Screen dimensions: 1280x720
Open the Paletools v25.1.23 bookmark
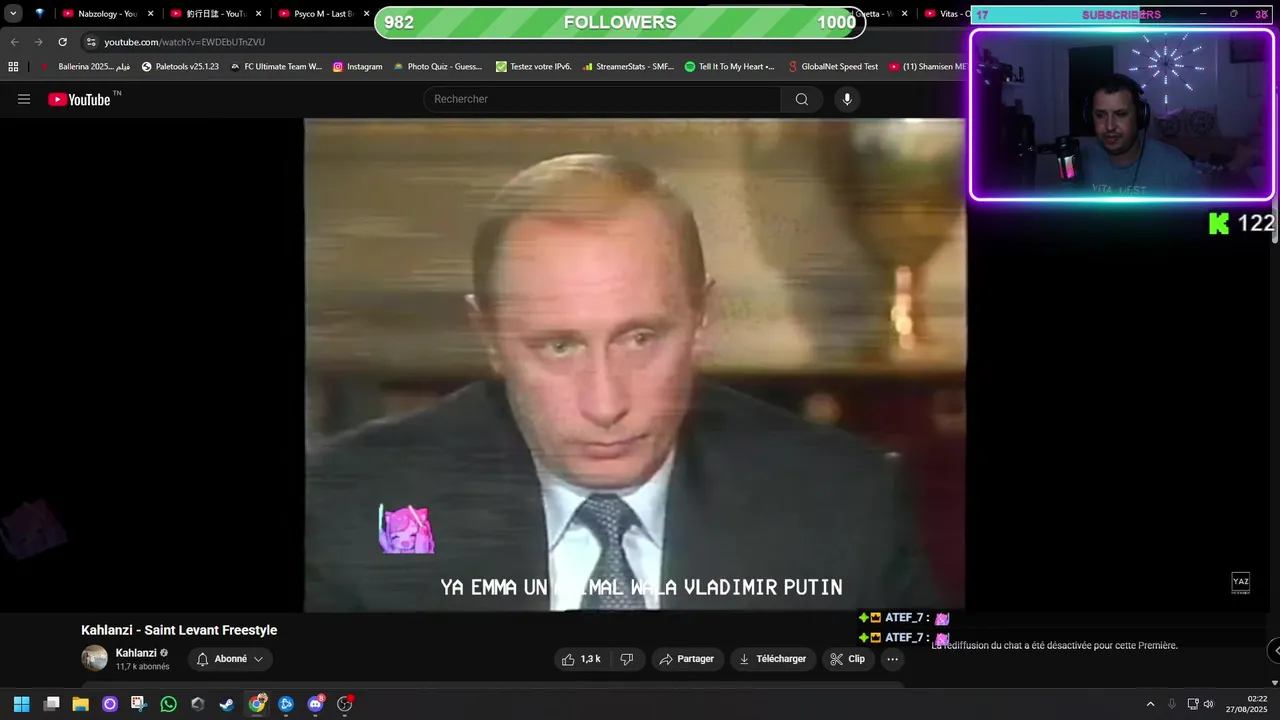click(x=180, y=67)
